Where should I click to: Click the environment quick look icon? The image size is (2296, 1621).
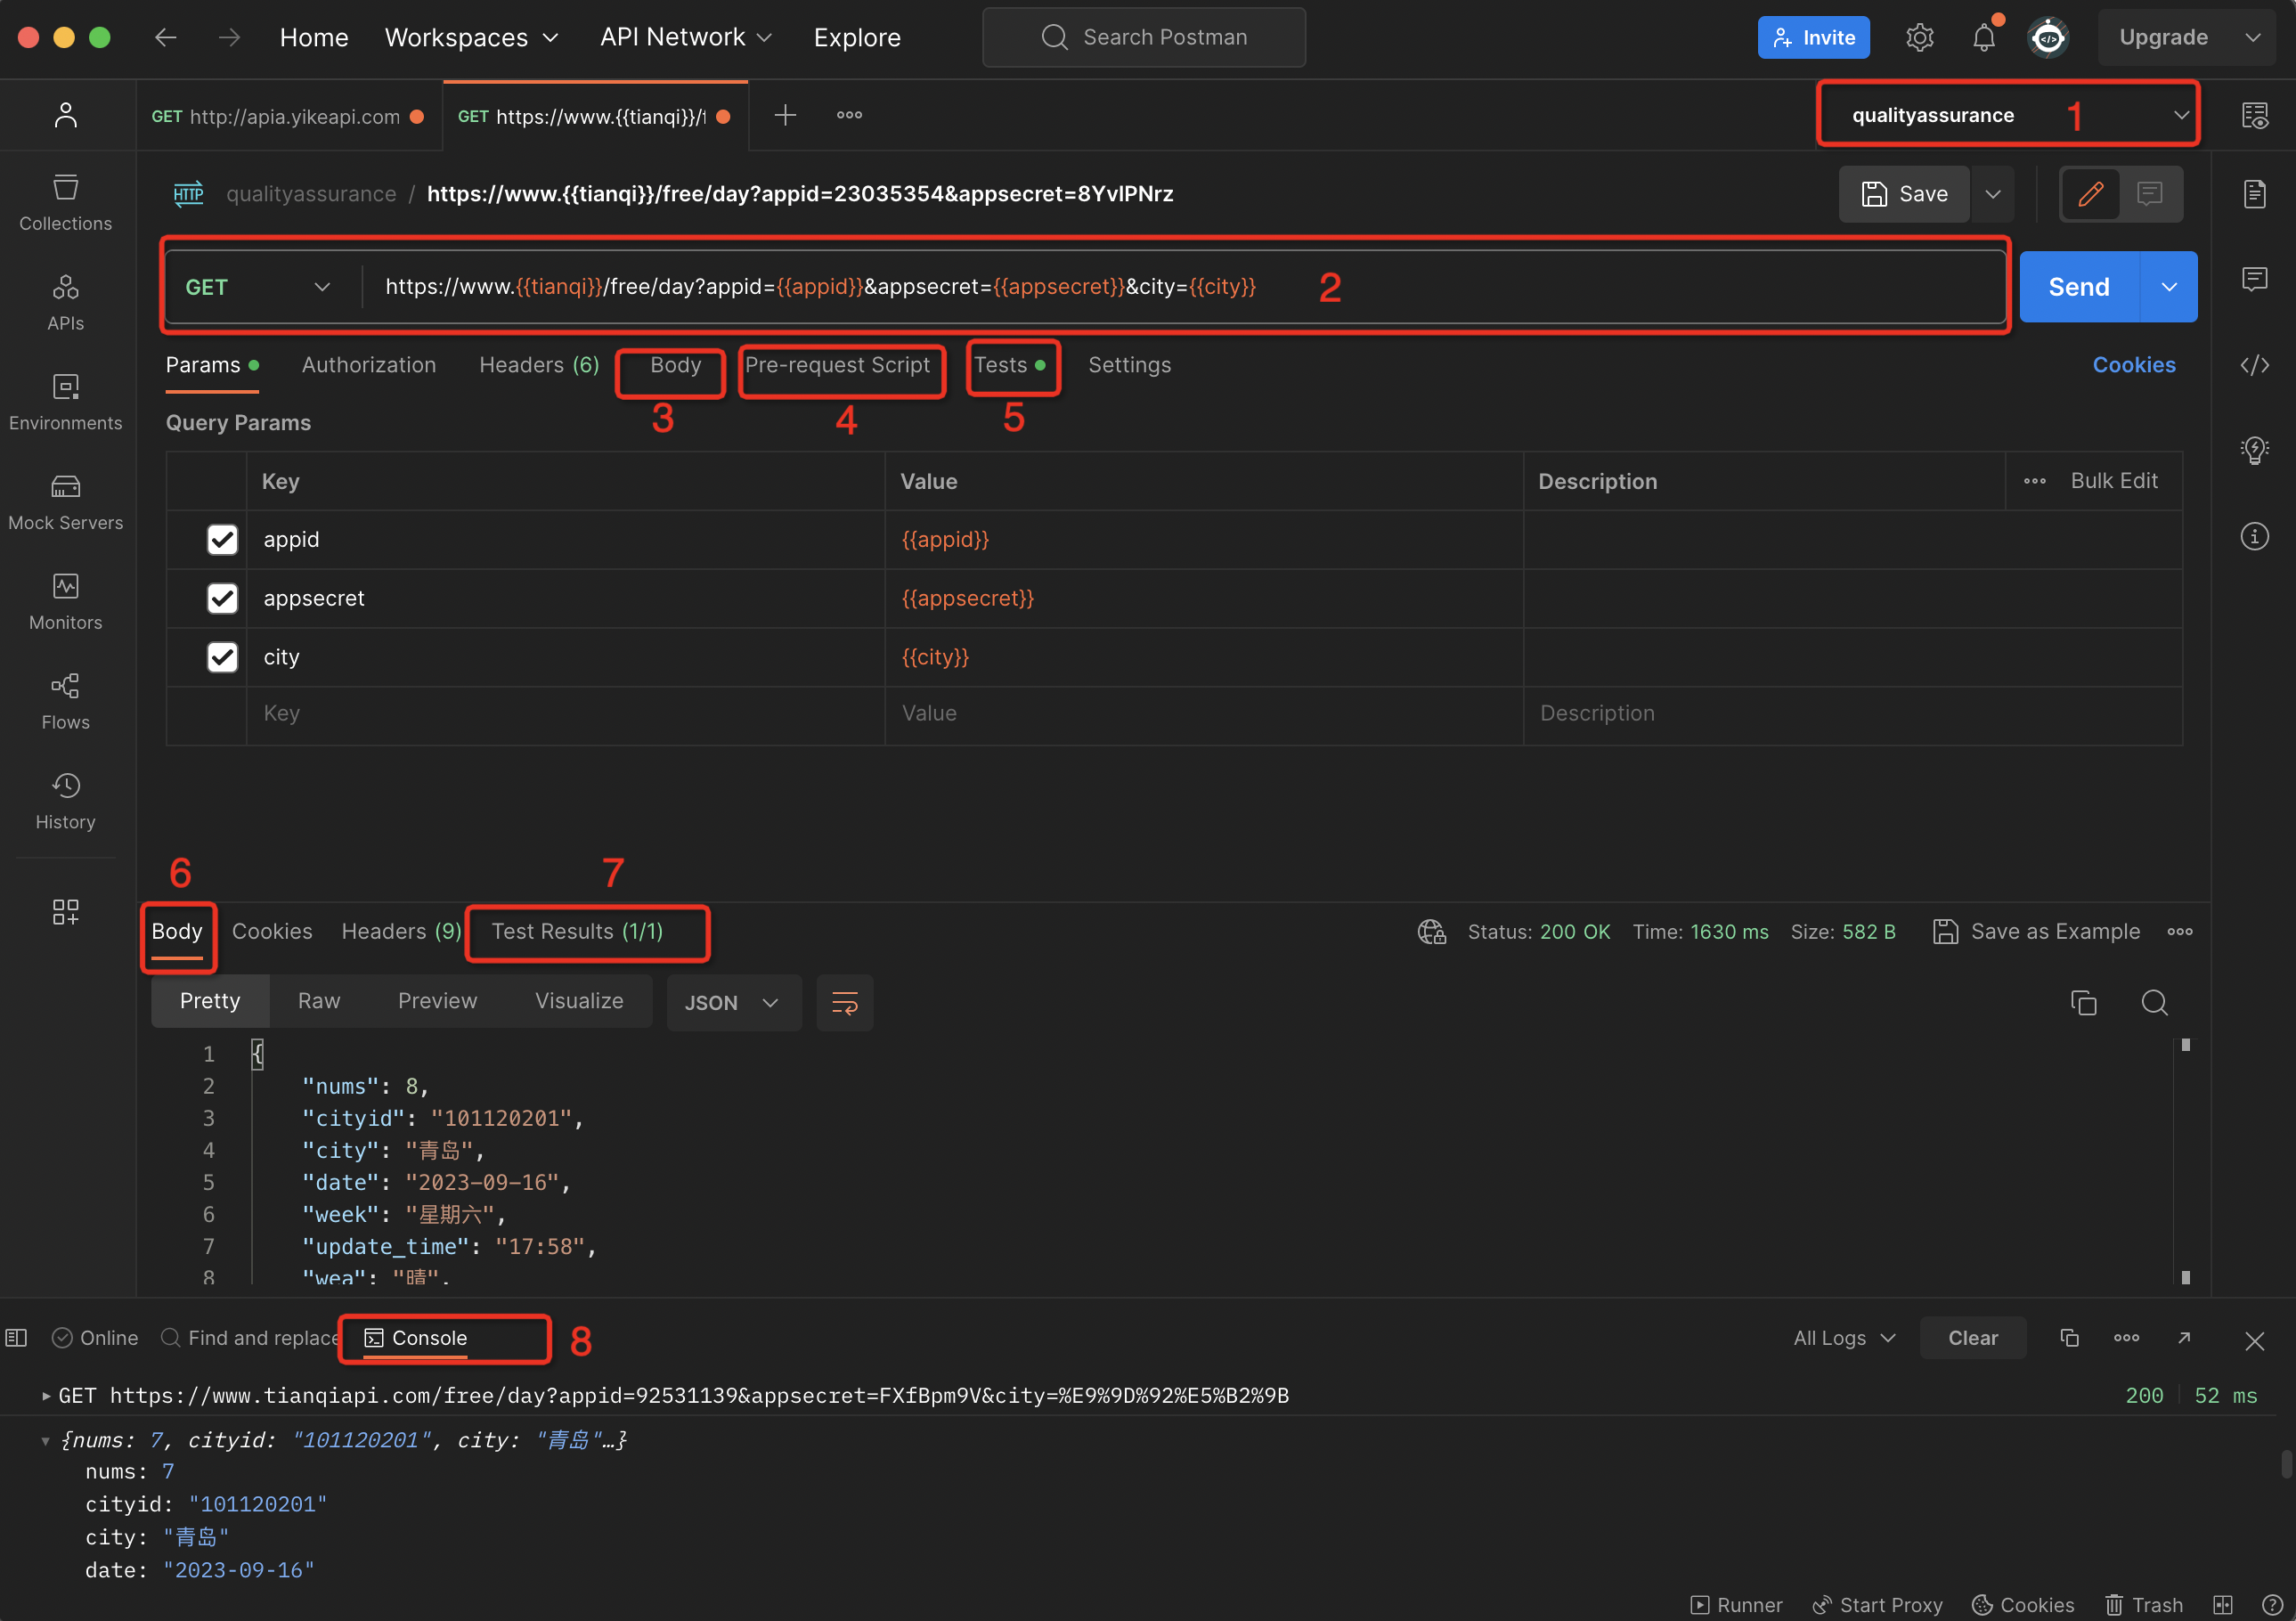click(2255, 115)
